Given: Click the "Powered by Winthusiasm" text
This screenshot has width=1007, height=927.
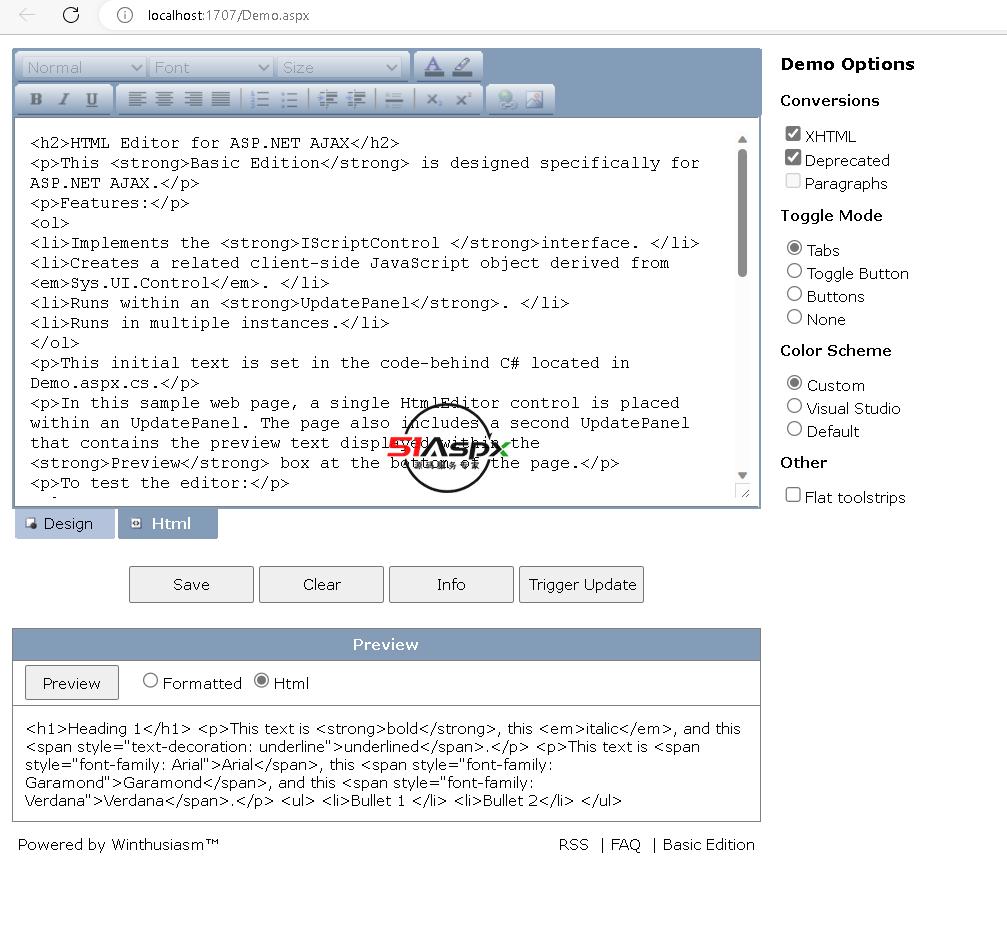Looking at the screenshot, I should (118, 845).
